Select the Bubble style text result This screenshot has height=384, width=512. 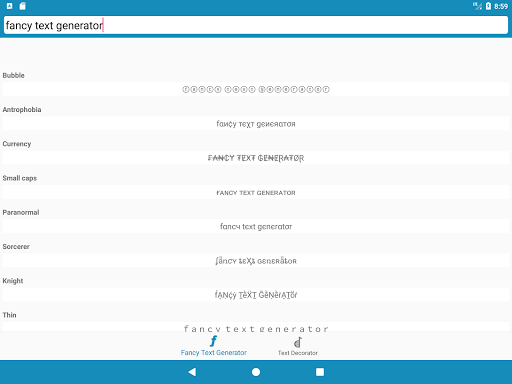[x=256, y=89]
